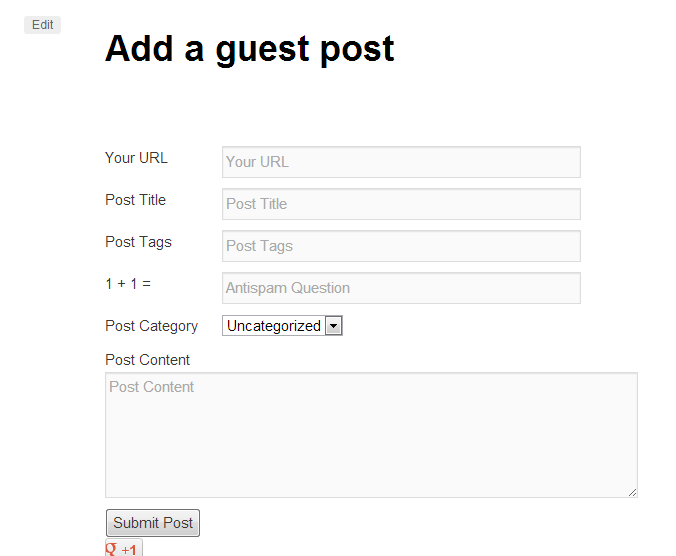Click into the Post Tags field
Viewport: 676px width, 556px height.
[x=400, y=246]
